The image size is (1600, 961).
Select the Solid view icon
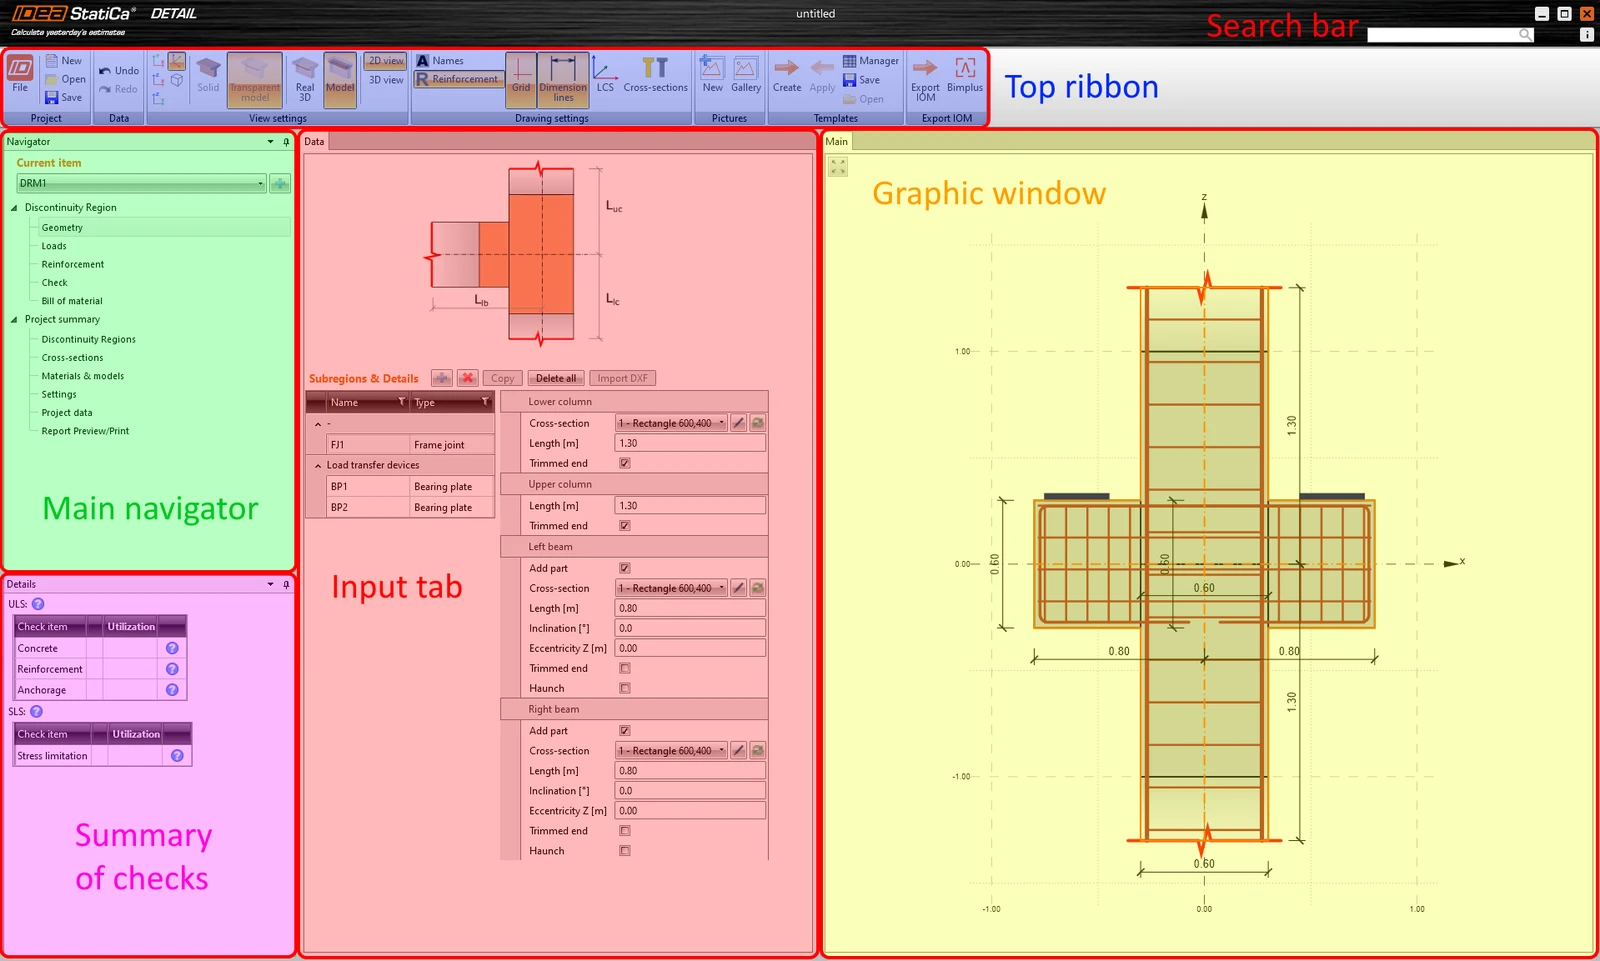208,76
